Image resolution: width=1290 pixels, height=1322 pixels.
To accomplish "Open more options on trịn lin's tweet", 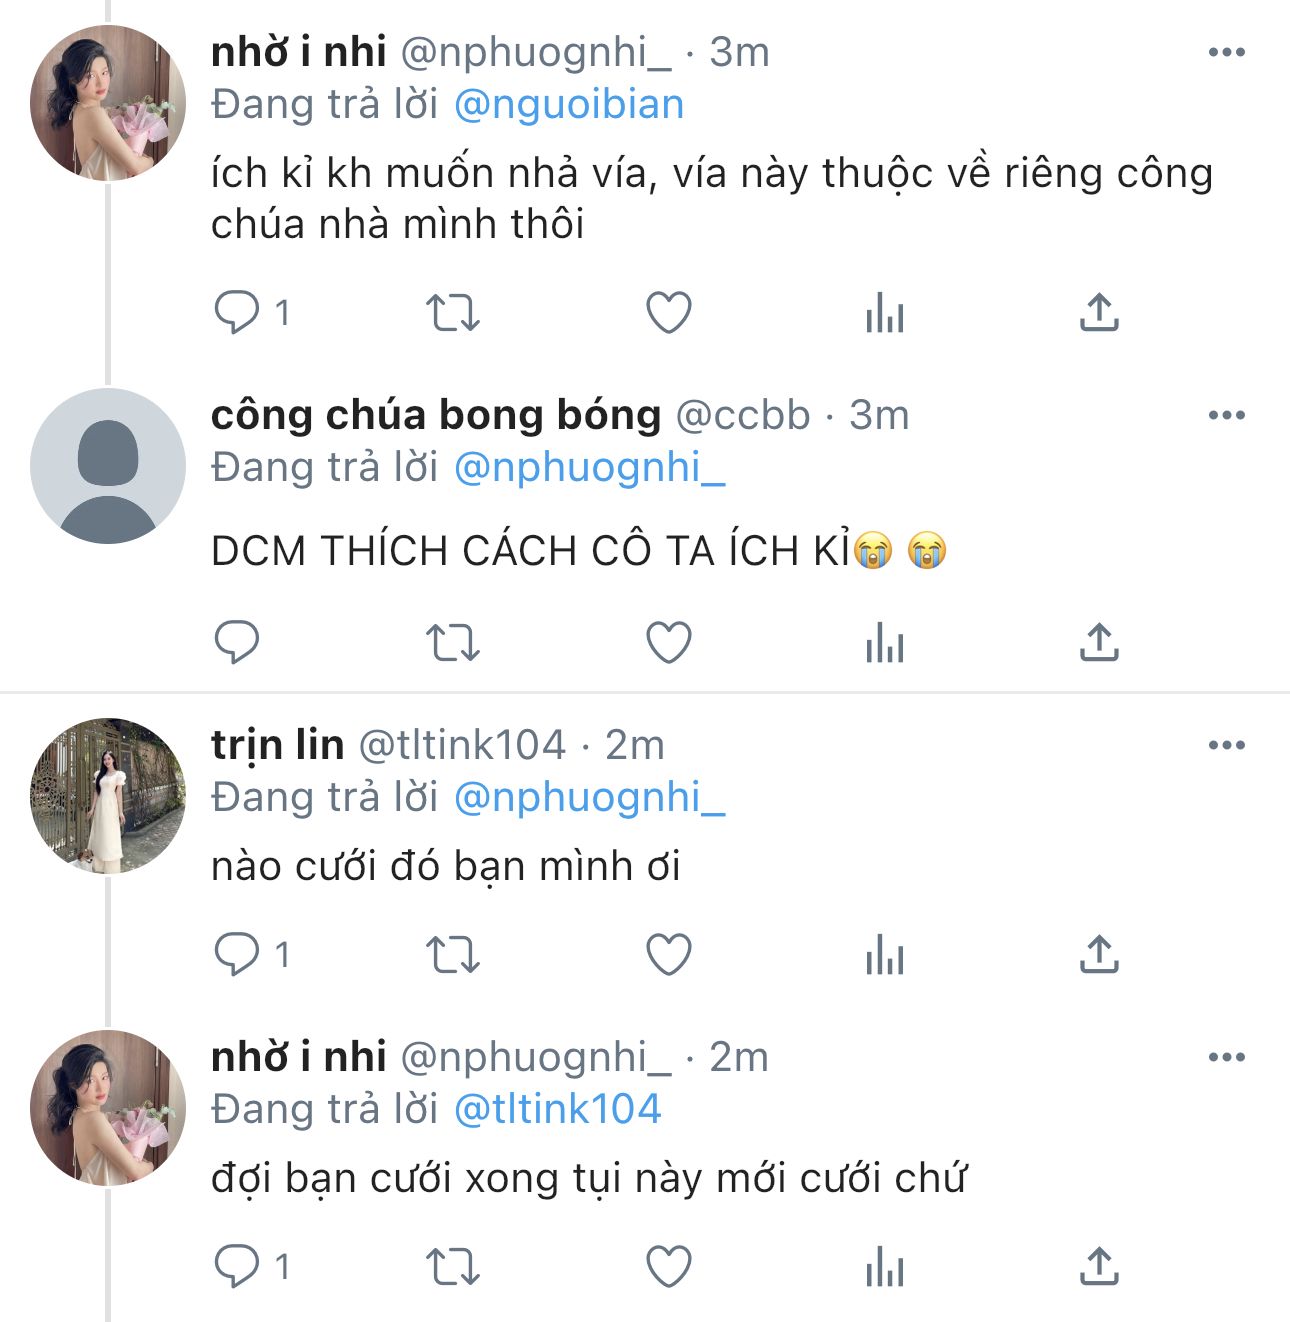I will click(1226, 745).
